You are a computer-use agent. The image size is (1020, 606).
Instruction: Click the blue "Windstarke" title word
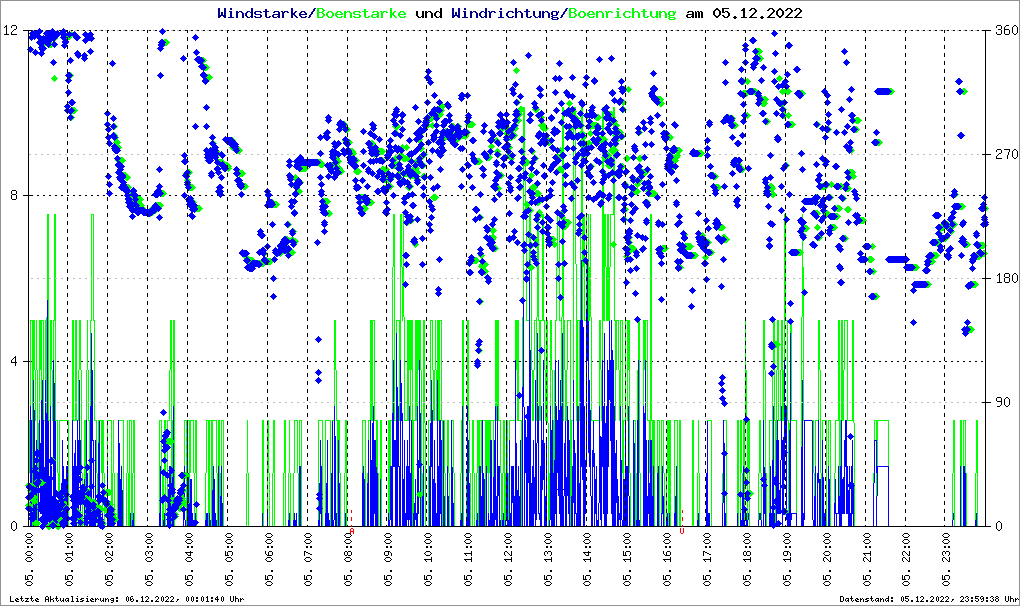(264, 13)
